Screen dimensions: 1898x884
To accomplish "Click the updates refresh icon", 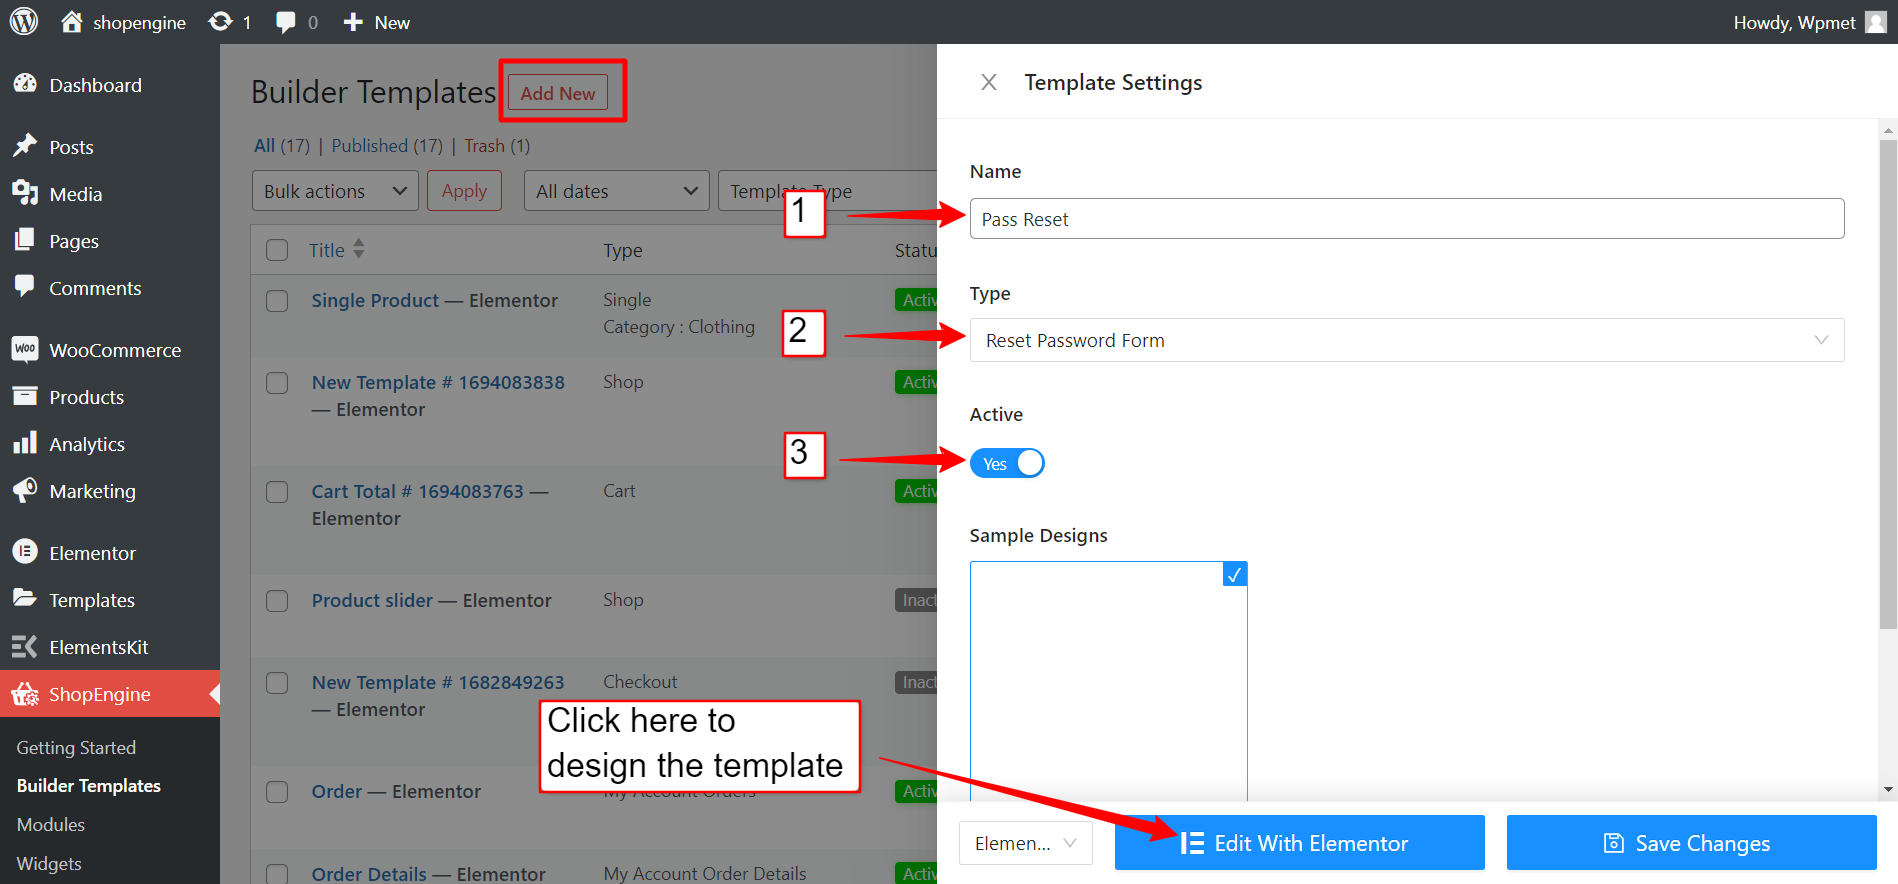I will [220, 21].
